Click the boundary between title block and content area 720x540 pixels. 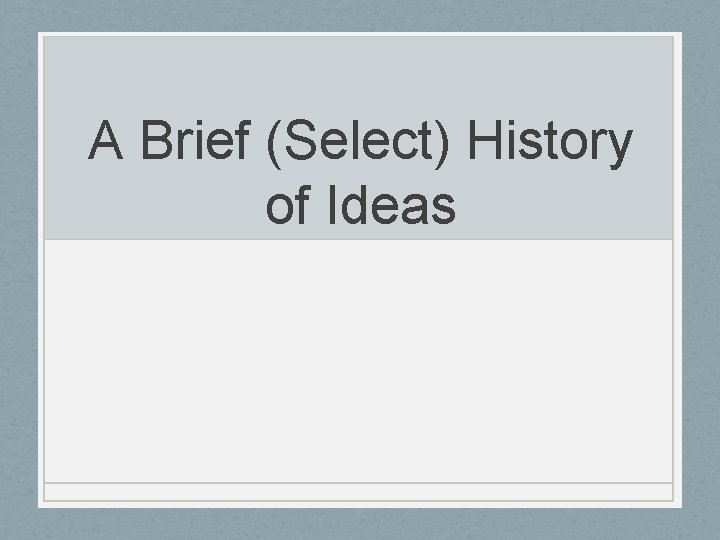click(359, 240)
